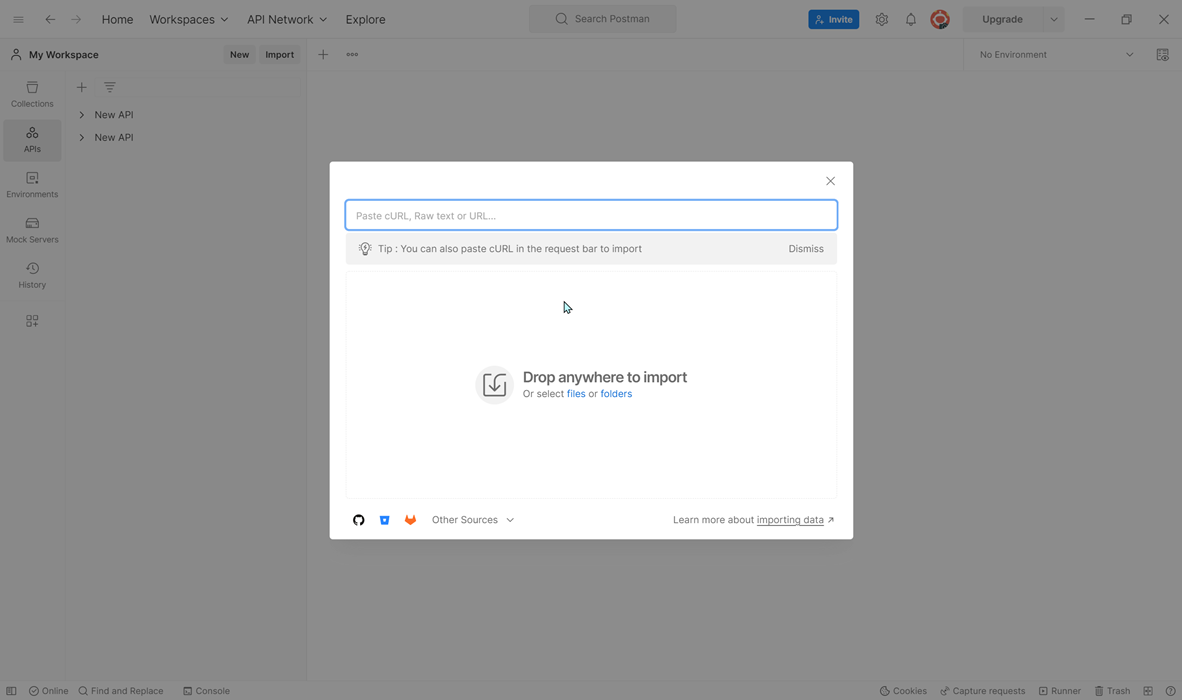Viewport: 1182px width, 700px height.
Task: Expand the arrow next to Upgrade
Action: click(x=1054, y=20)
